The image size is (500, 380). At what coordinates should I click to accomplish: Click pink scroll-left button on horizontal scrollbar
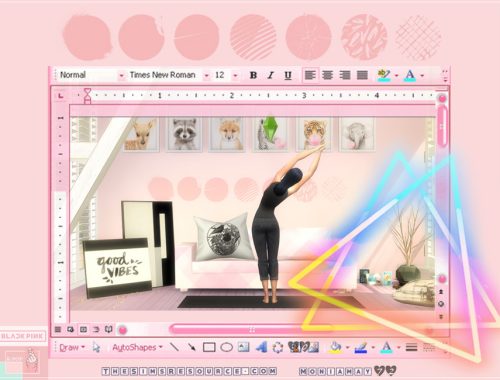(123, 330)
